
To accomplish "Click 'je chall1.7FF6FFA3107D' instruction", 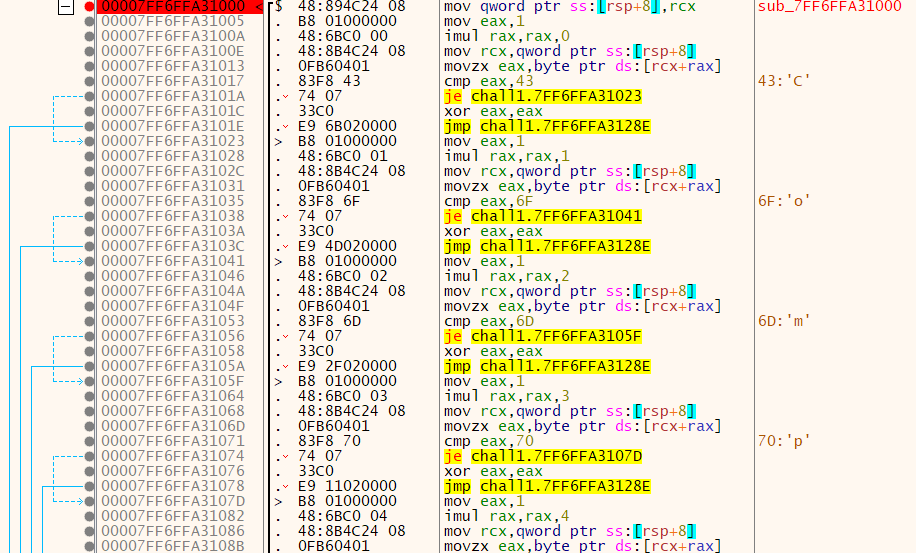I will pyautogui.click(x=543, y=456).
